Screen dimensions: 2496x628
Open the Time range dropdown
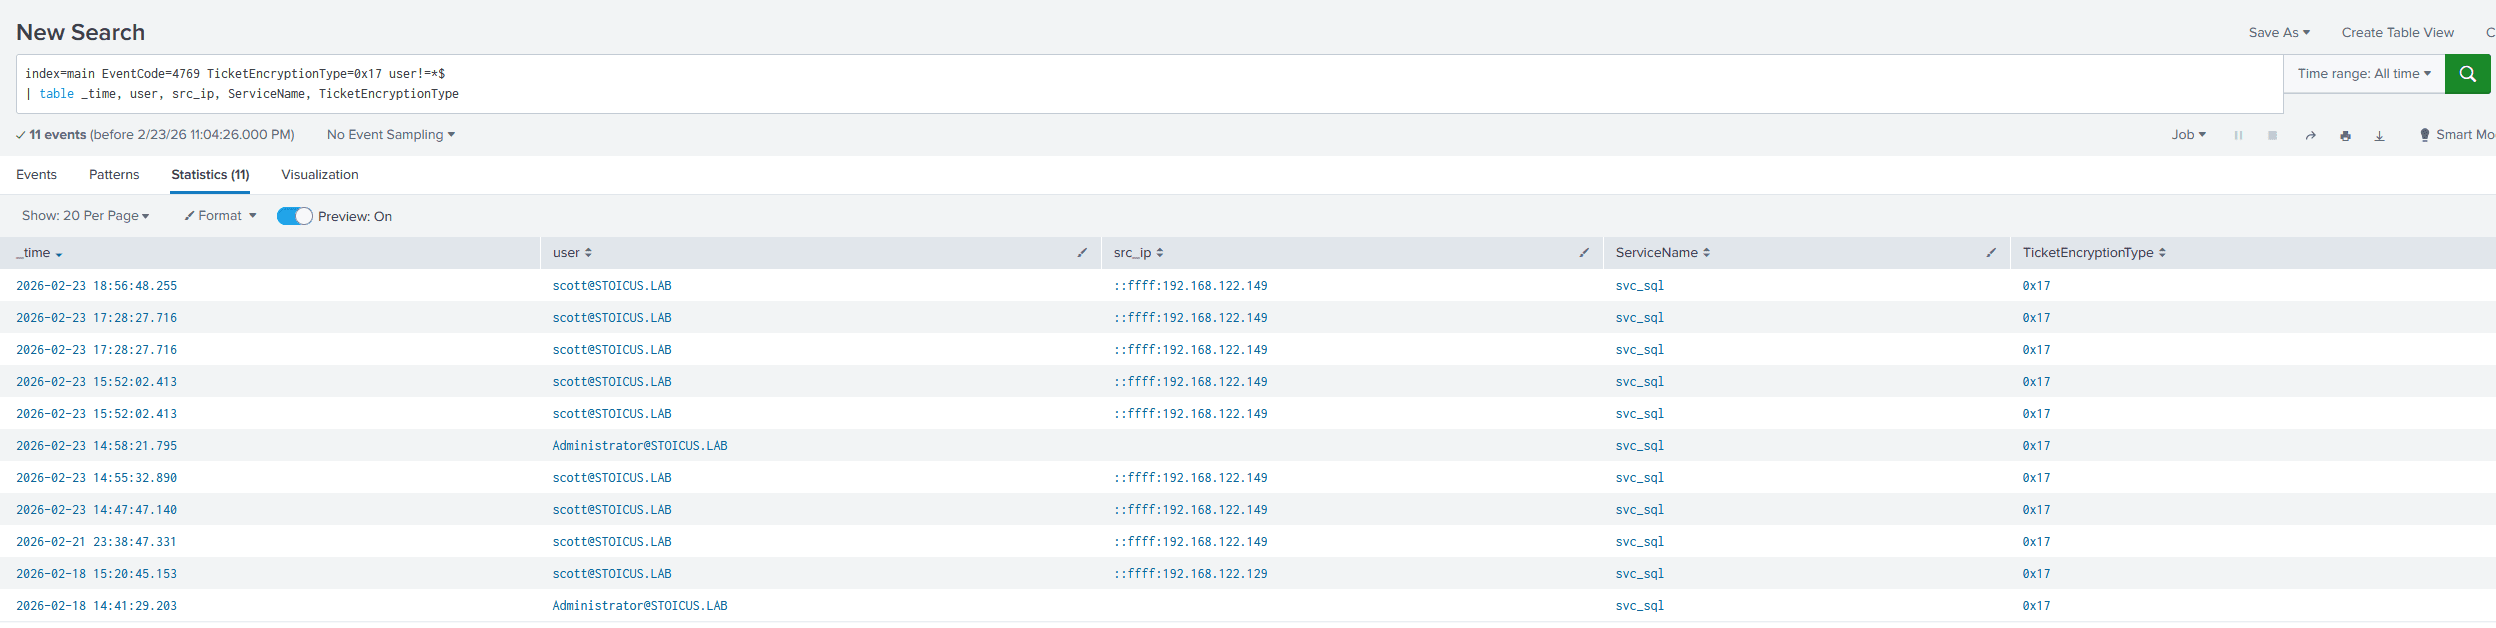point(2363,74)
